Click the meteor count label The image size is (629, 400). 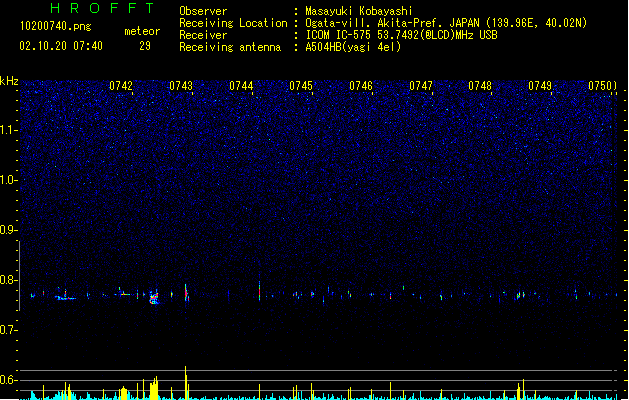[142, 31]
